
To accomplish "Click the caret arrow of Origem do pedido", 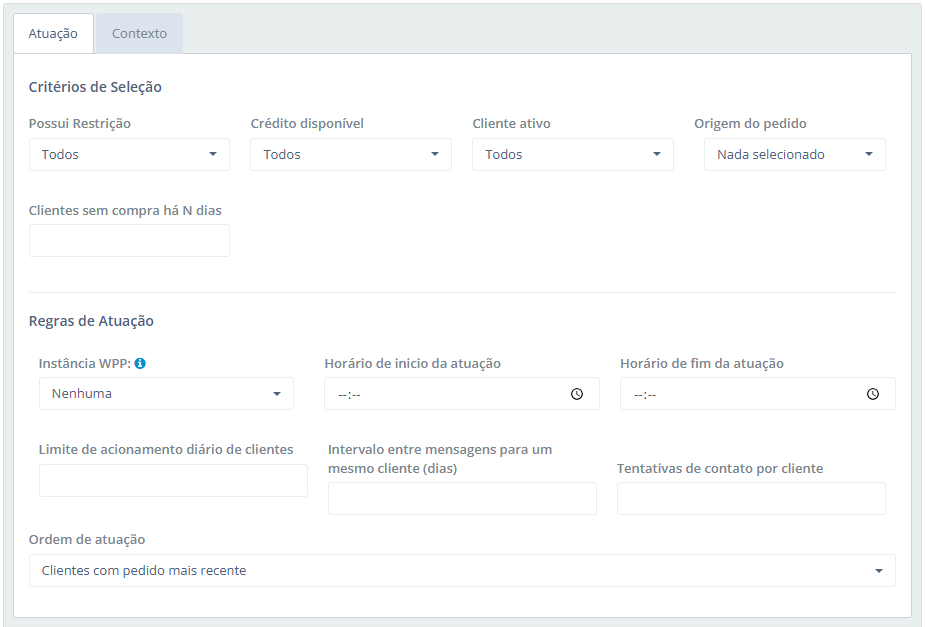I will pyautogui.click(x=868, y=155).
